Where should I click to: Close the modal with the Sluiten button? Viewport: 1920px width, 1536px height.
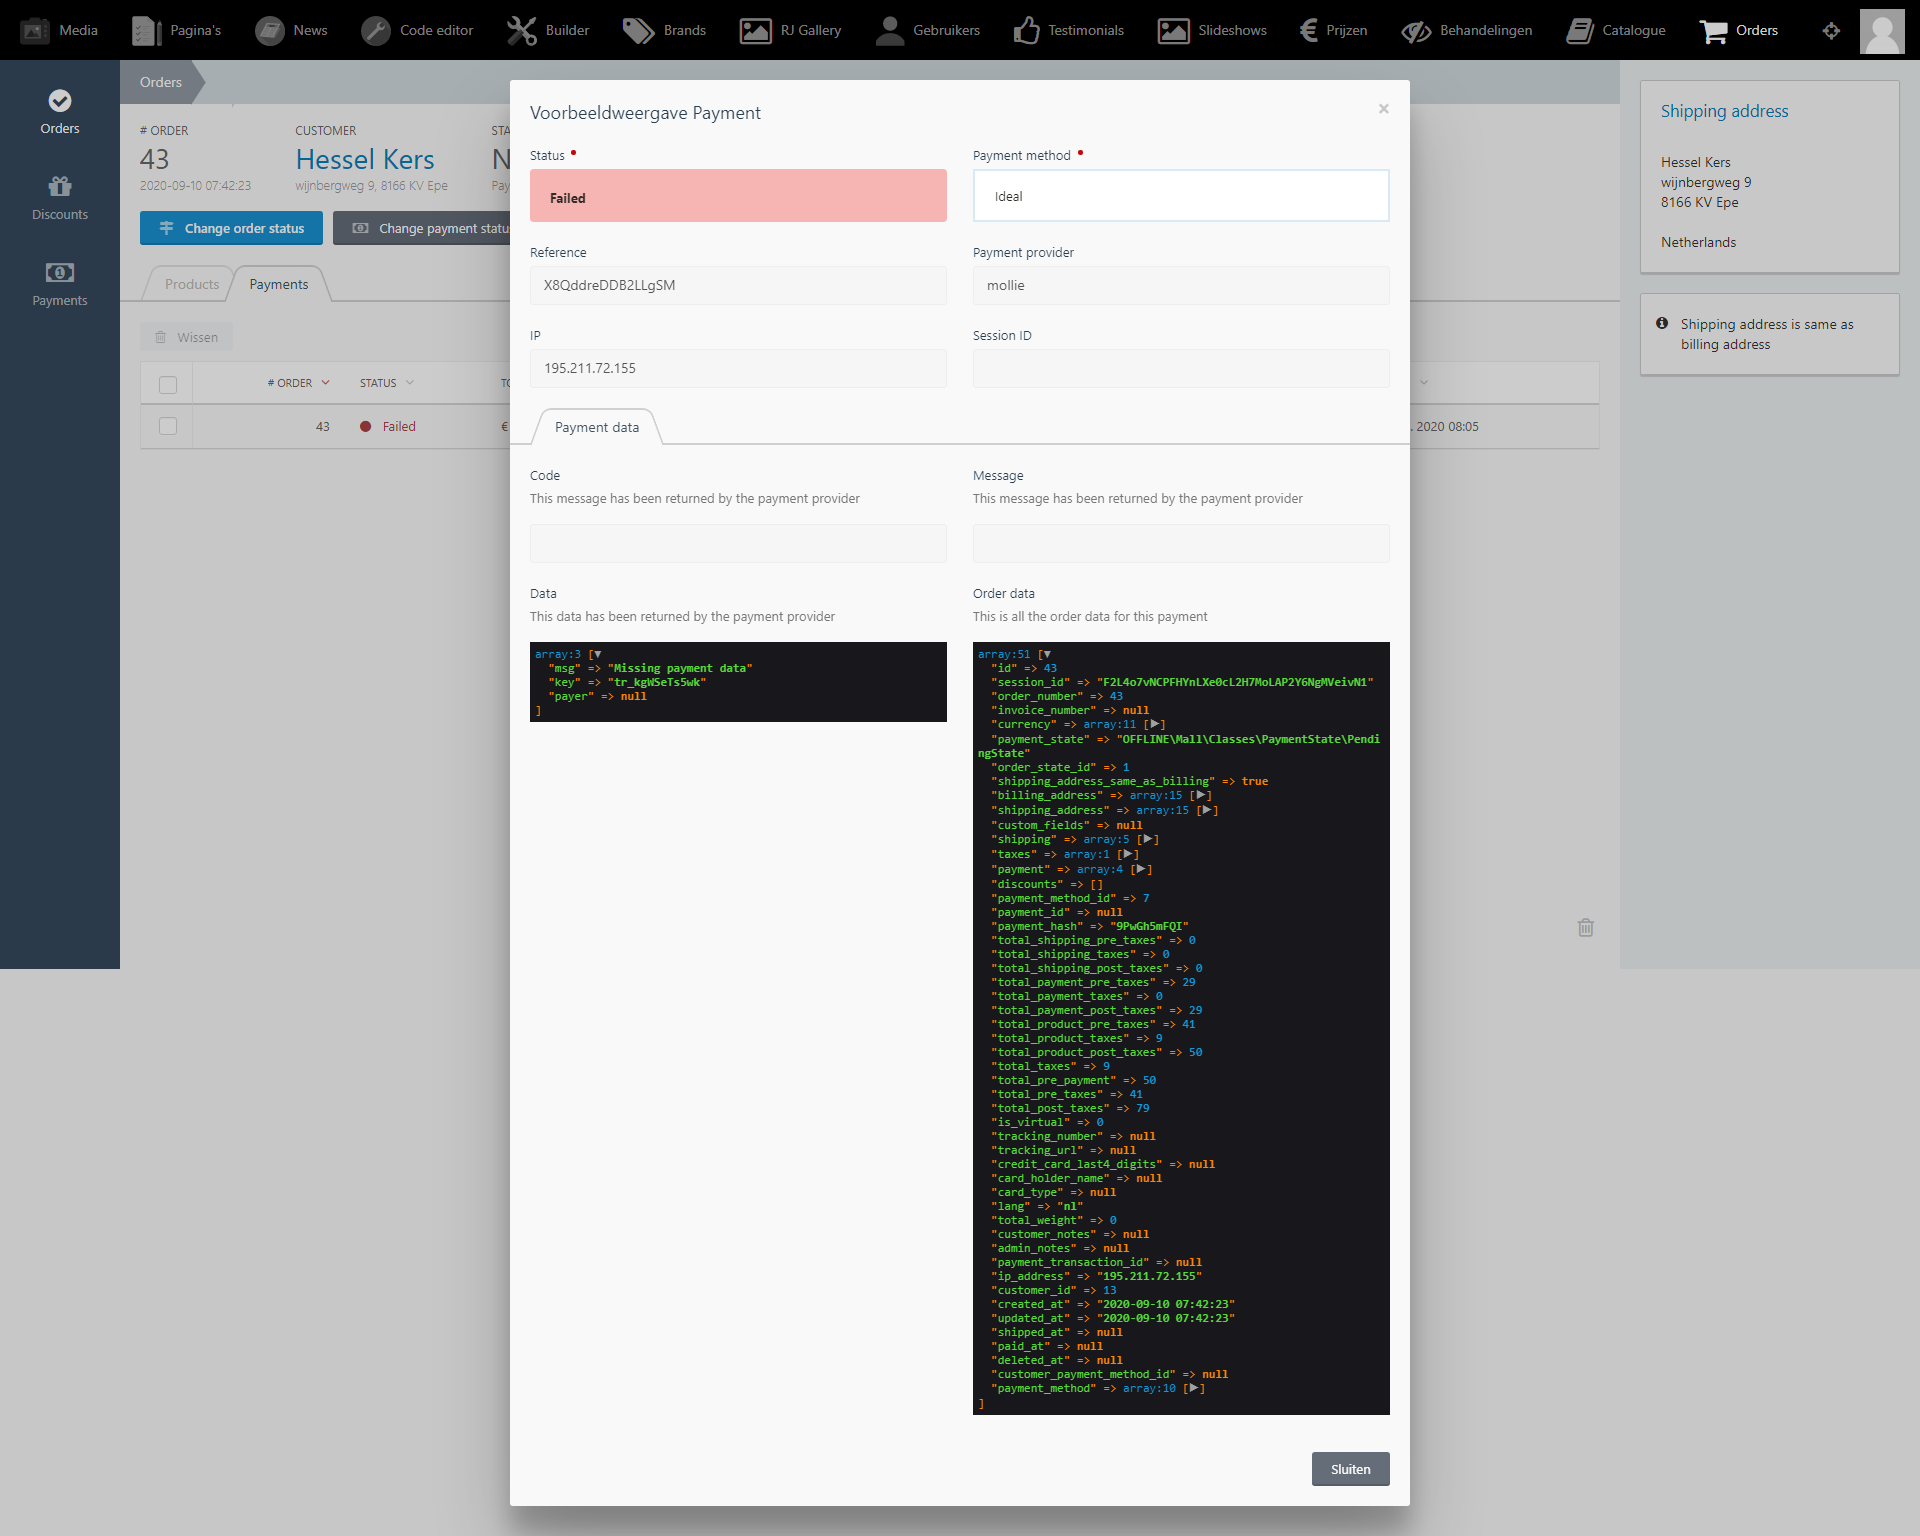point(1350,1469)
